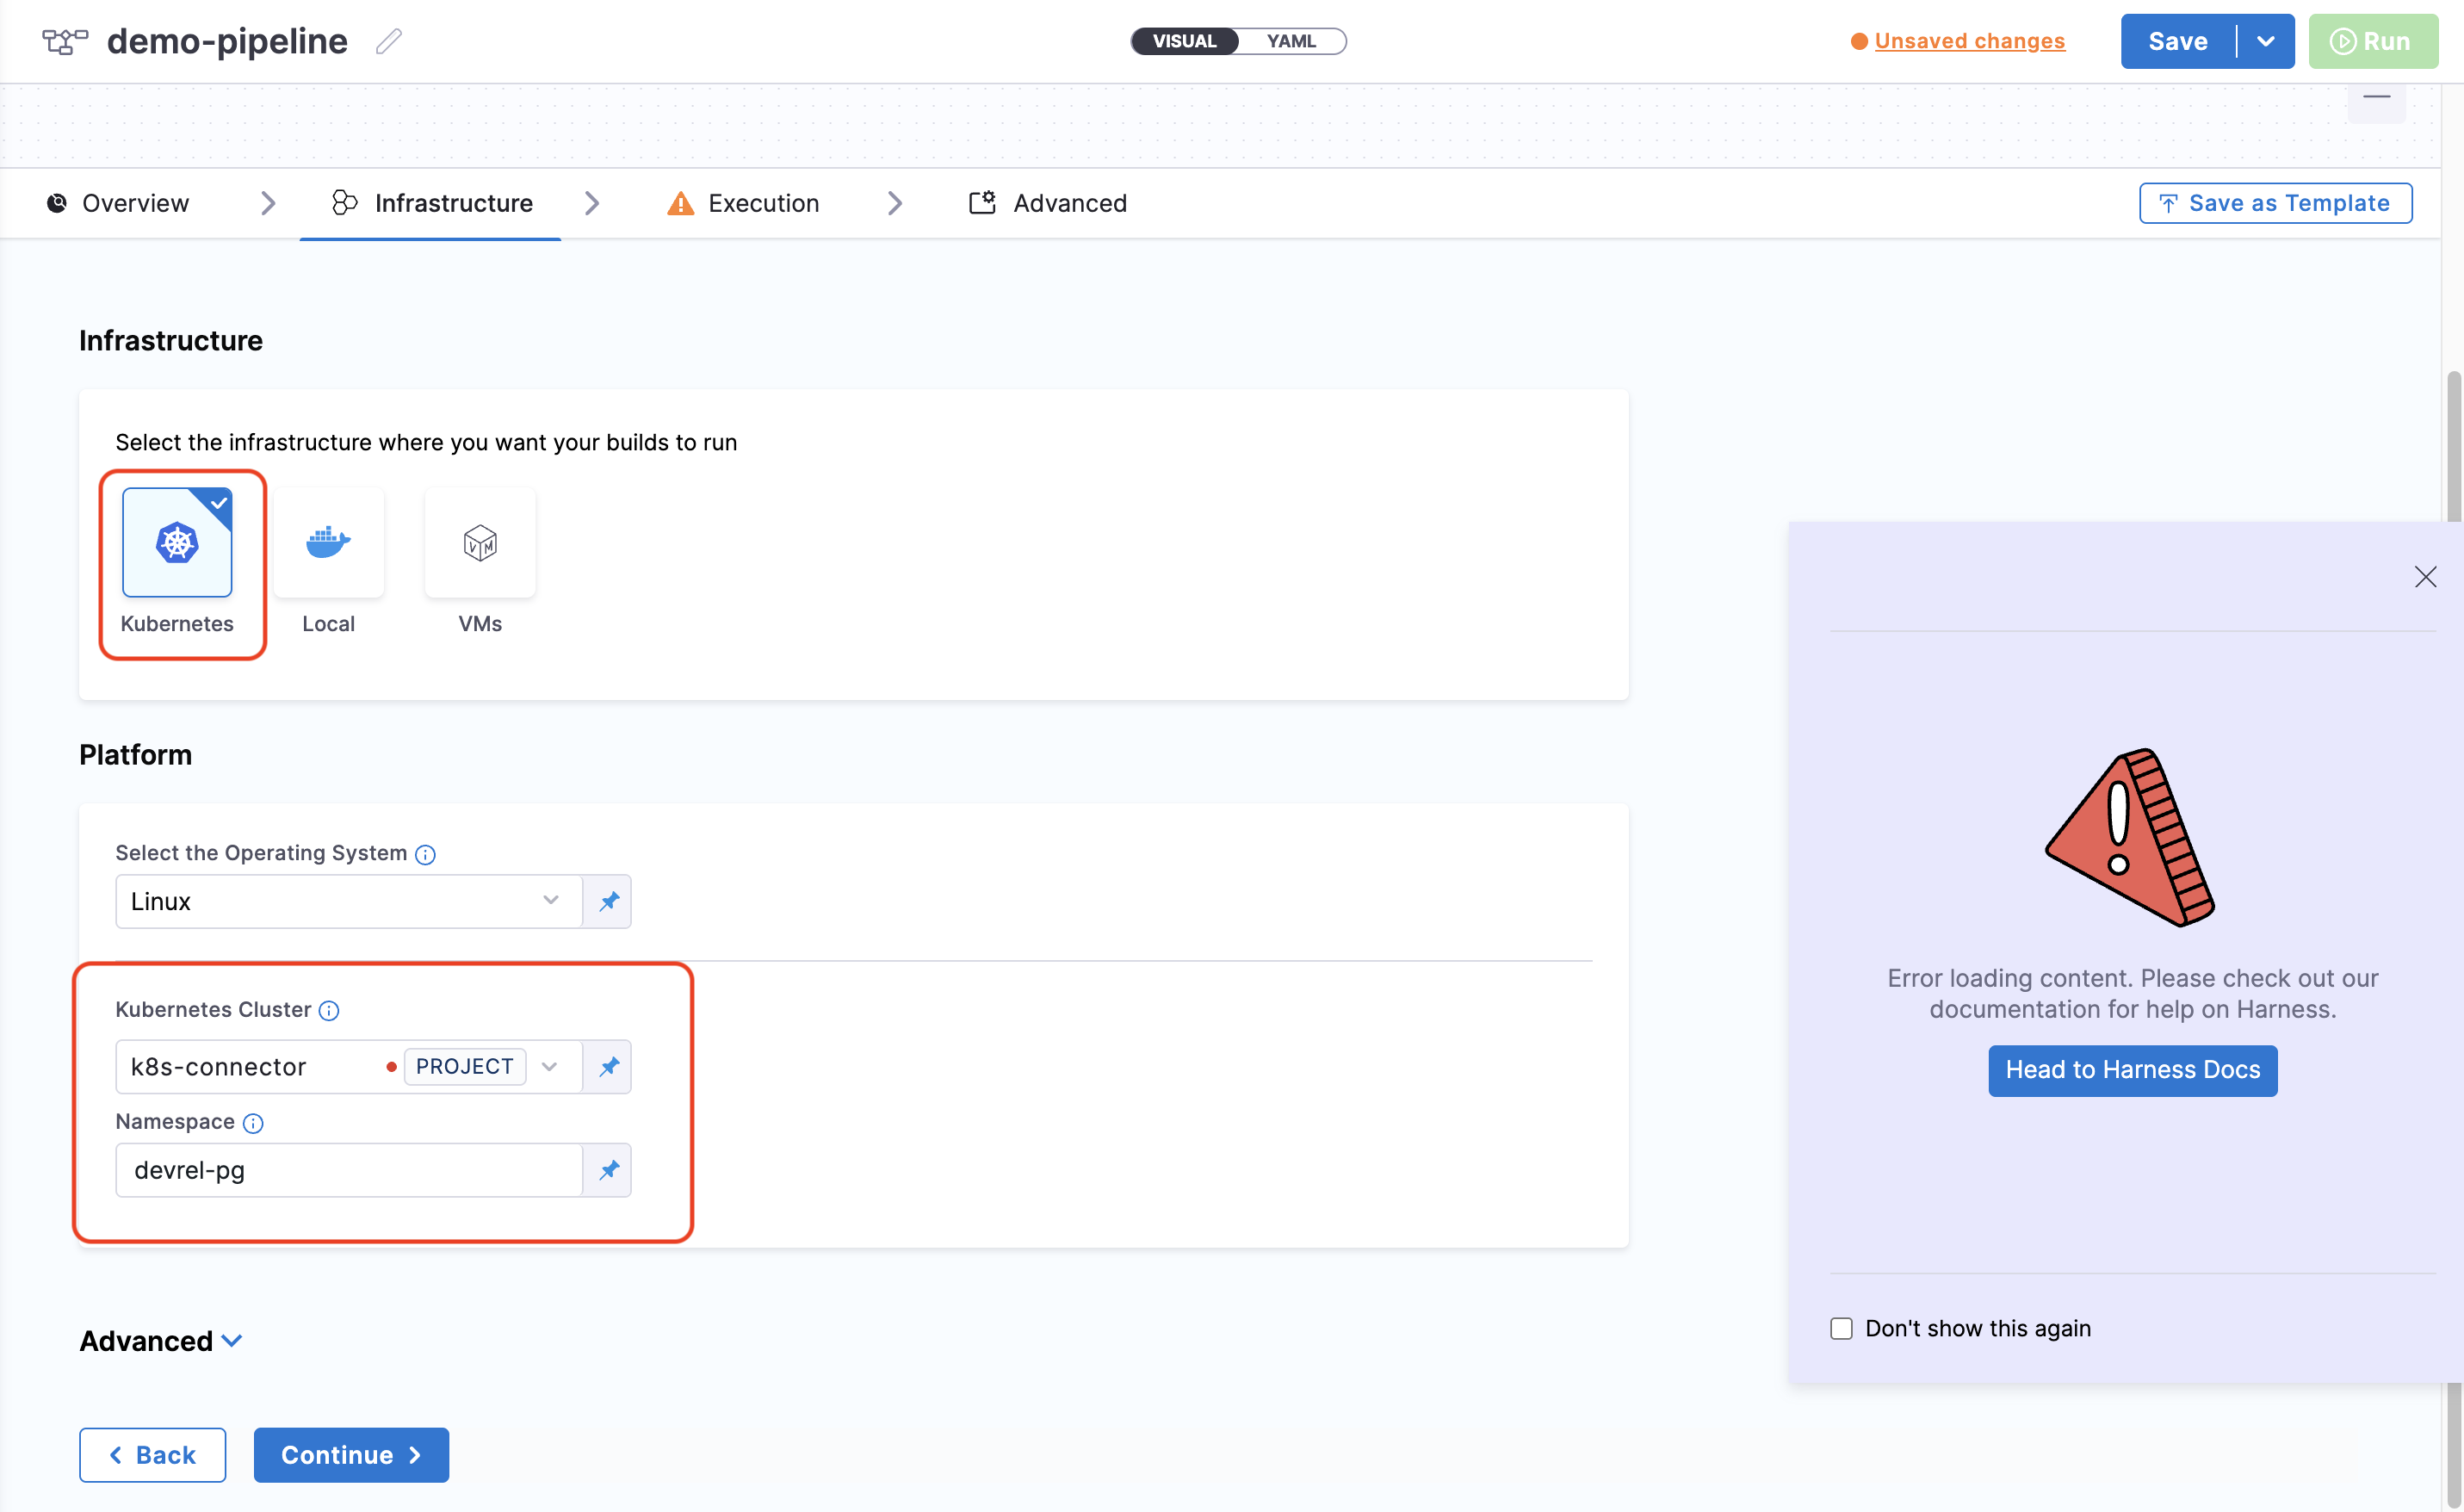This screenshot has height=1512, width=2464.
Task: Click pin icon beside Namespace field
Action: point(608,1170)
